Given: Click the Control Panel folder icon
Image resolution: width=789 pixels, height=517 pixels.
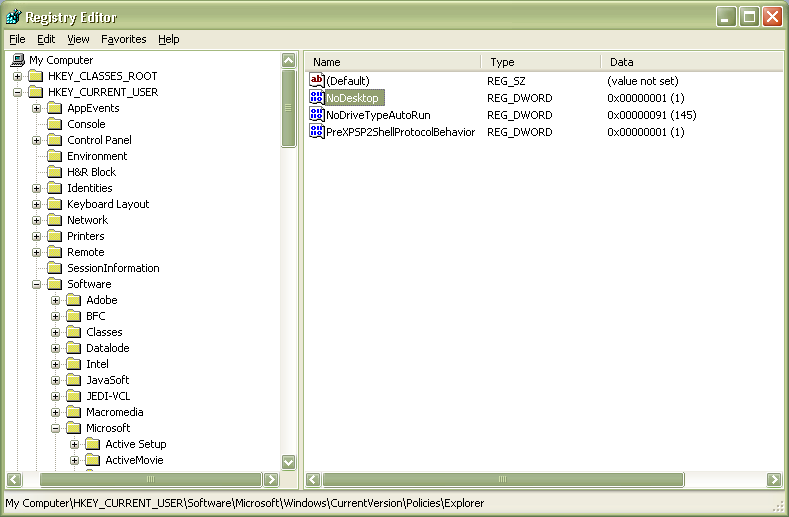Looking at the screenshot, I should 54,140.
